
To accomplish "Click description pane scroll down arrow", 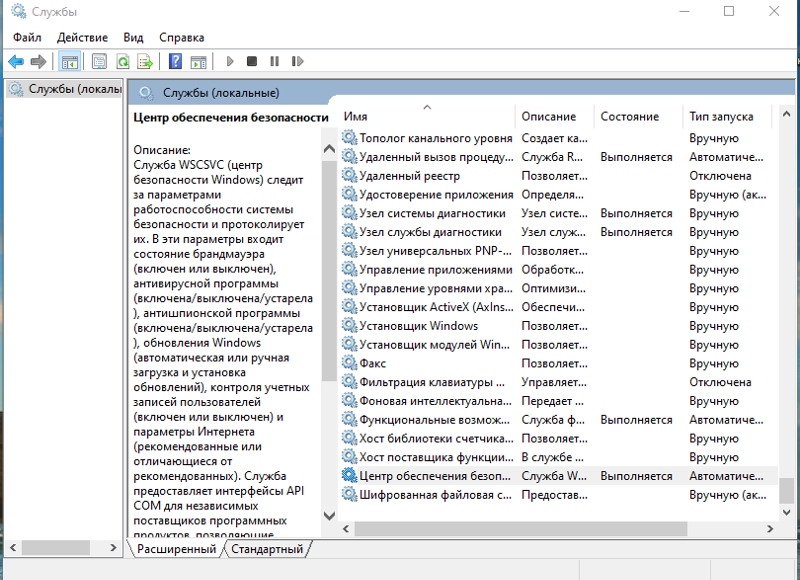I will point(330,516).
